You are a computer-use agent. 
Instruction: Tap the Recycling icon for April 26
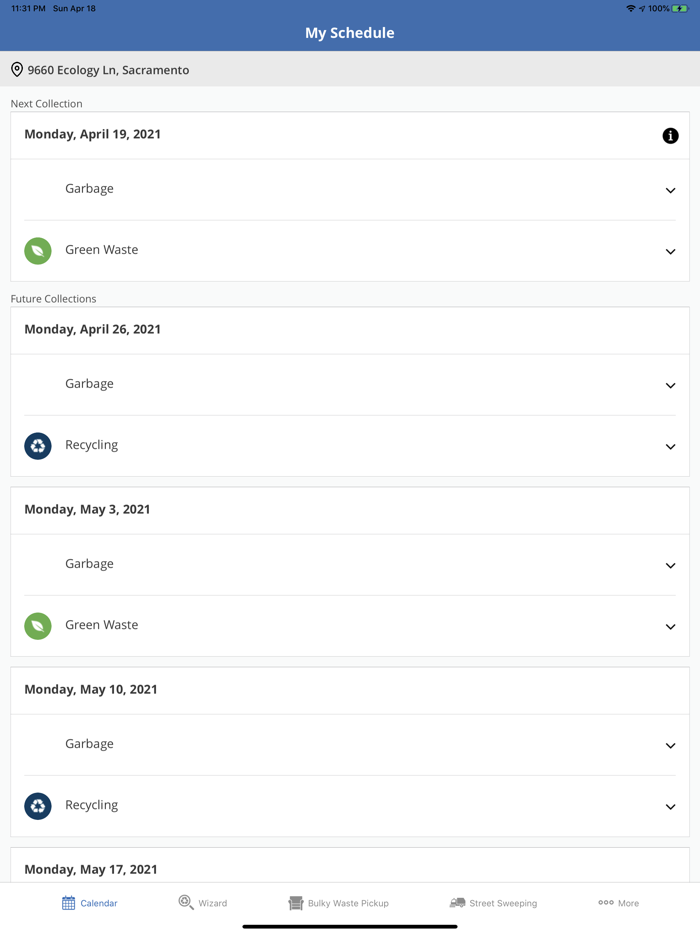pyautogui.click(x=38, y=446)
